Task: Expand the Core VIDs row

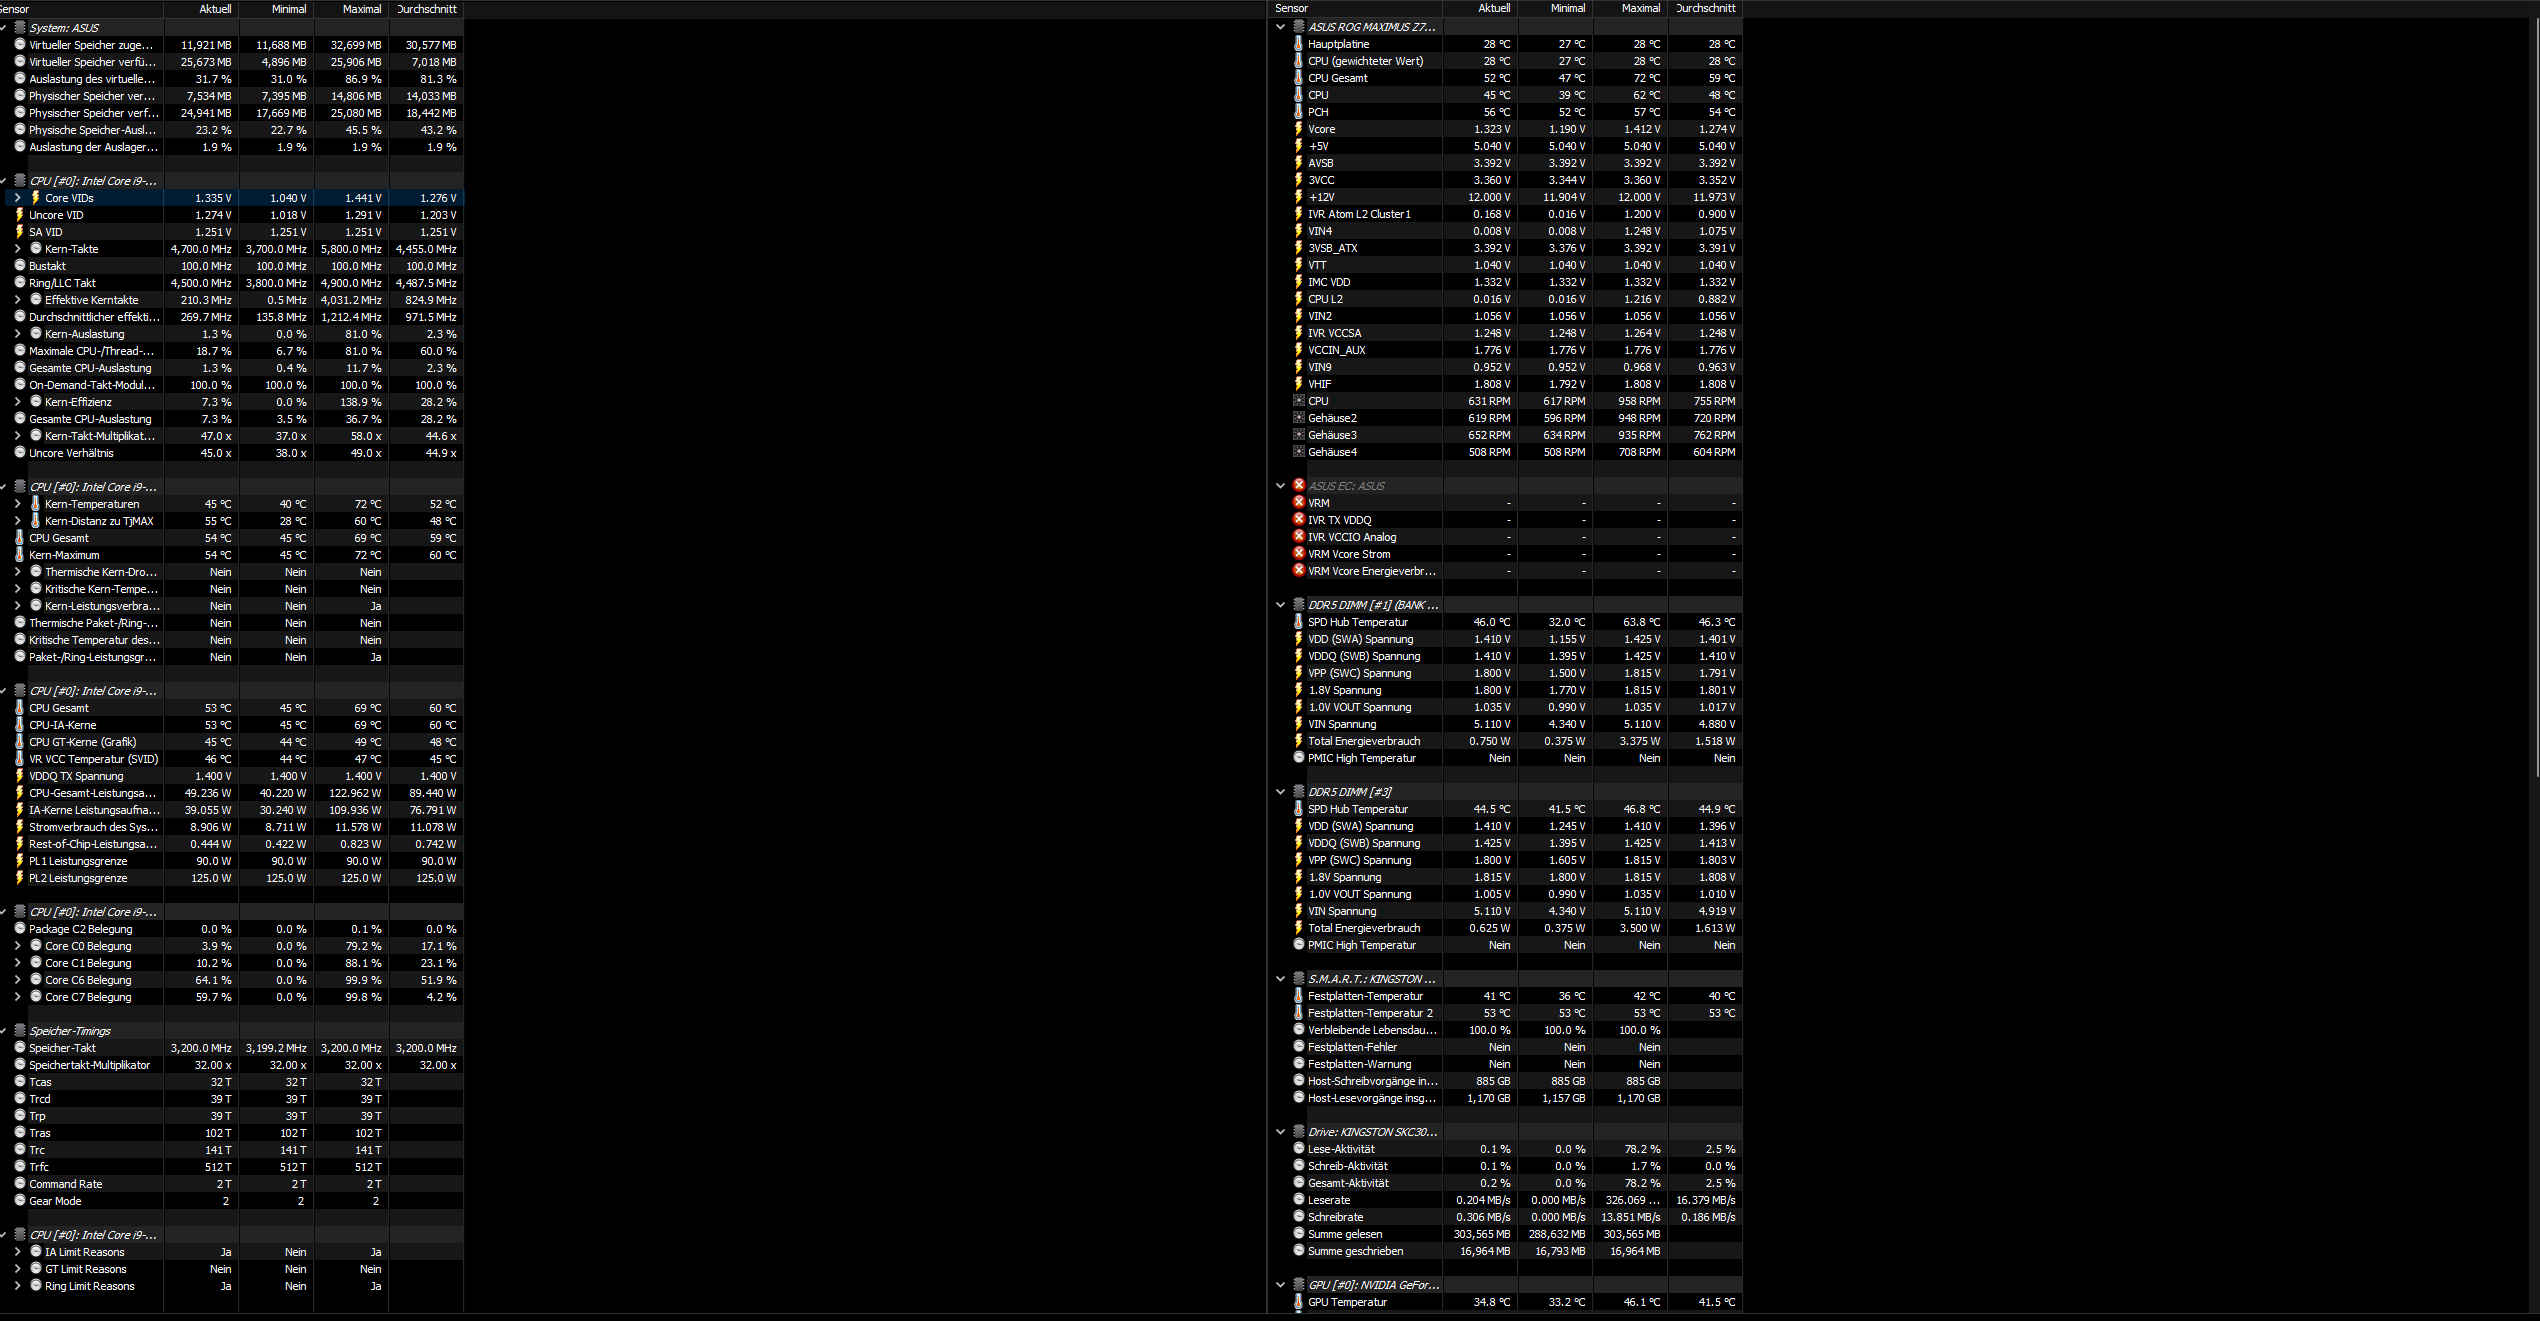Action: pos(17,198)
